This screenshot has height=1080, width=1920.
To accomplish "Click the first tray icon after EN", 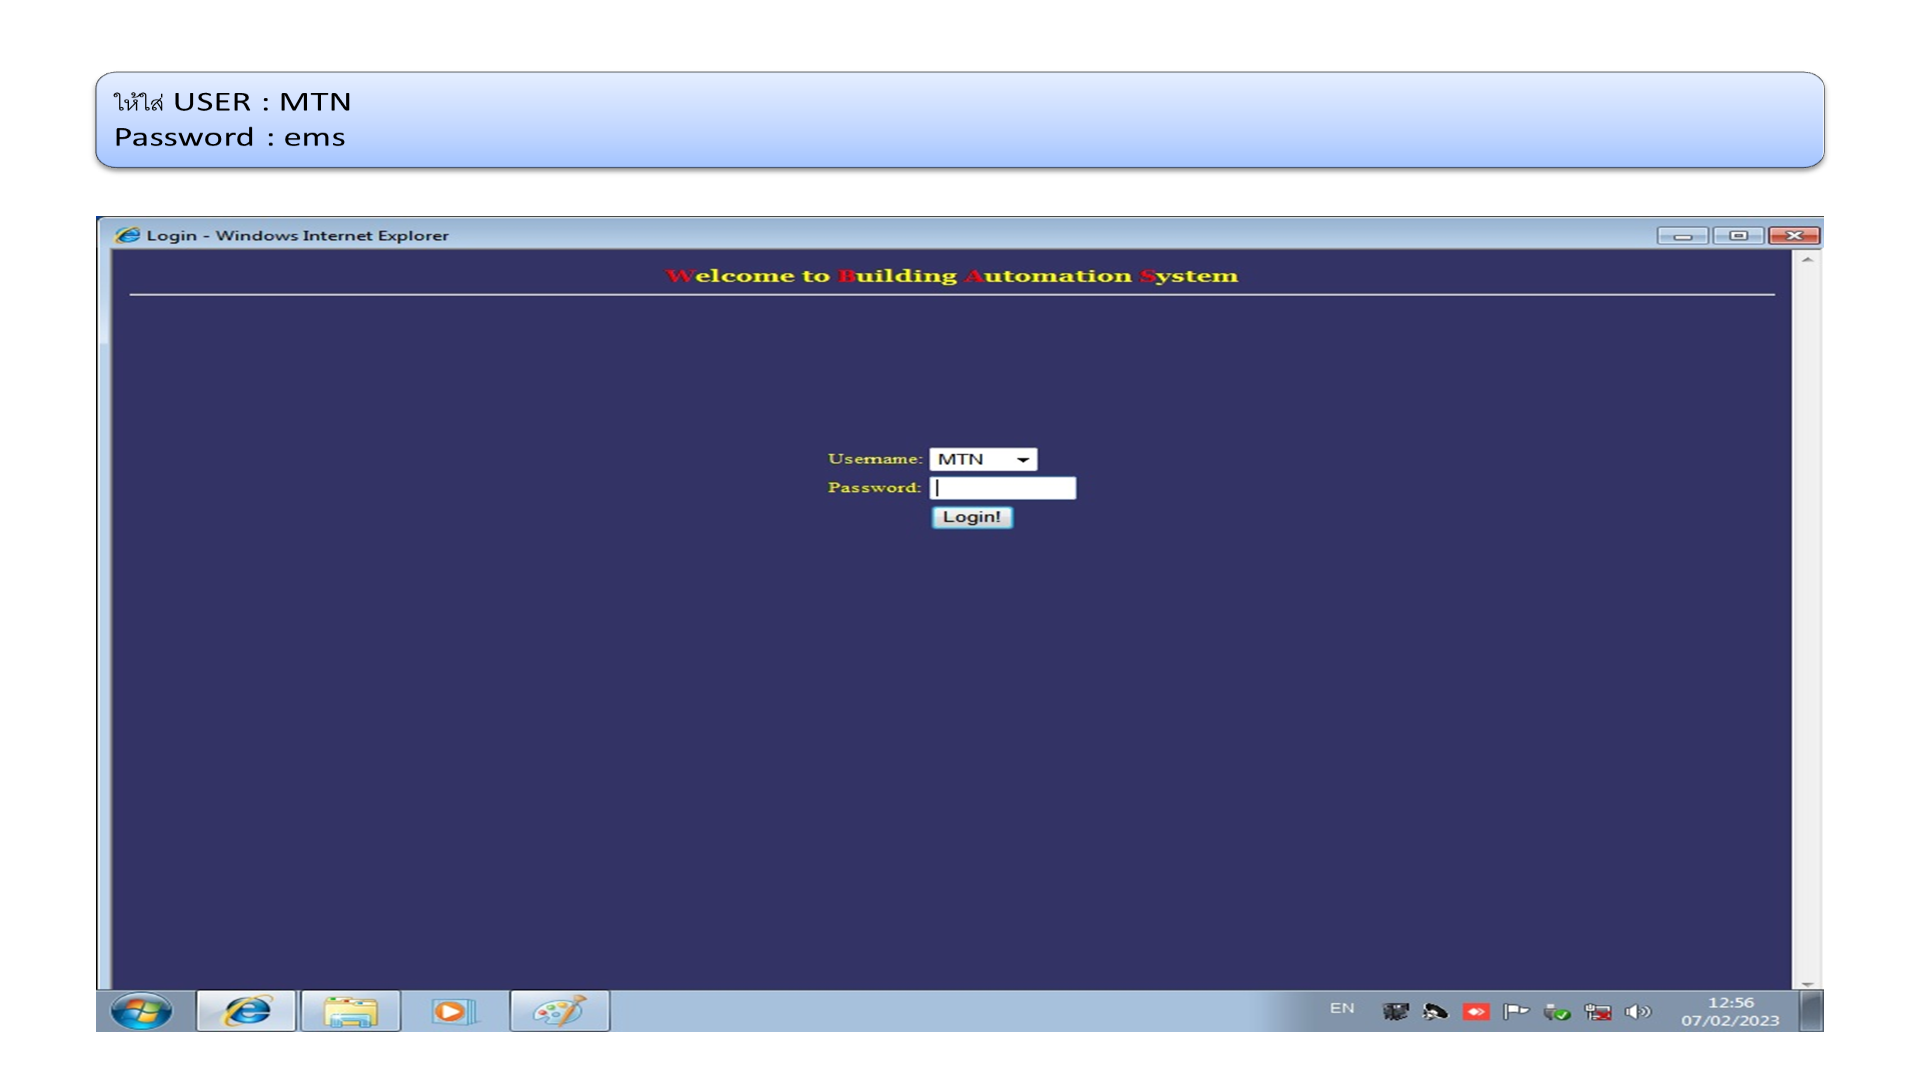I will tap(1395, 1012).
